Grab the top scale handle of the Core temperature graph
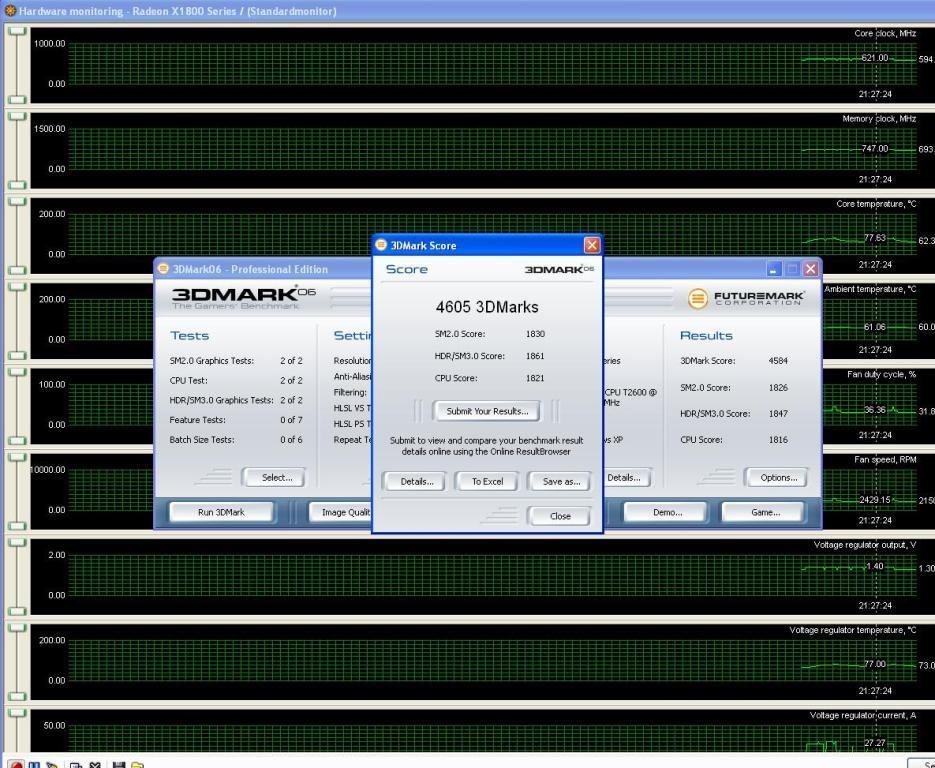935x768 pixels. pos(17,202)
